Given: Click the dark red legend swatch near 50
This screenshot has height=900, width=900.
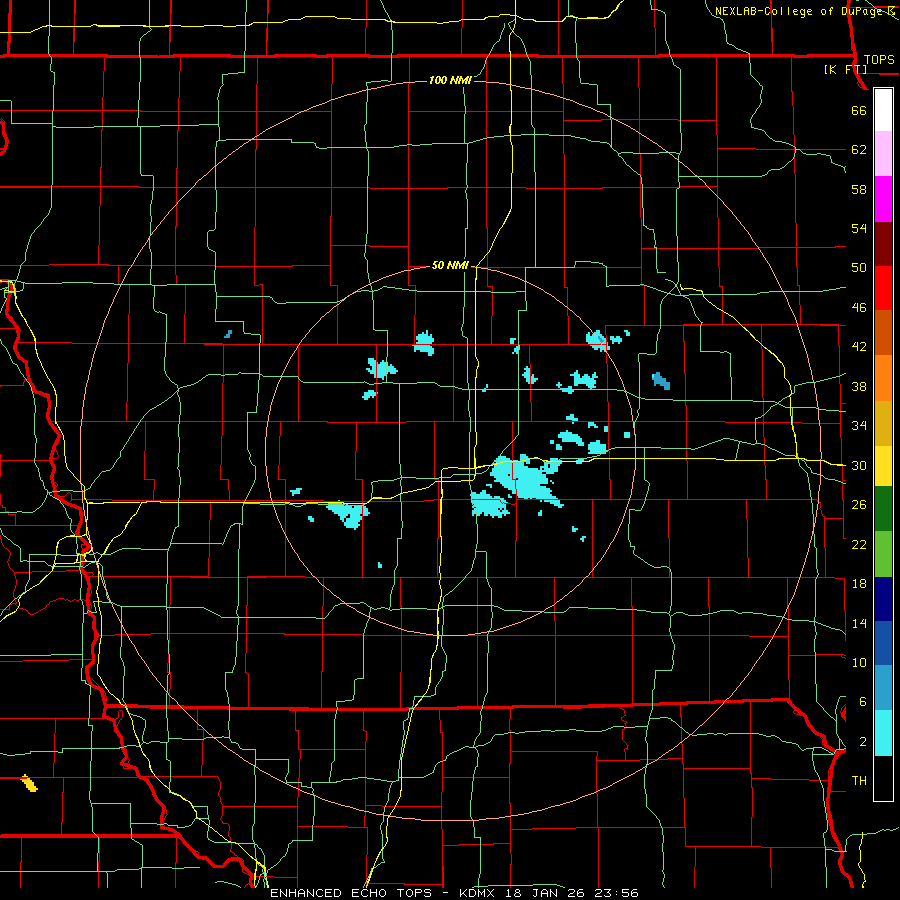Looking at the screenshot, I should click(883, 244).
